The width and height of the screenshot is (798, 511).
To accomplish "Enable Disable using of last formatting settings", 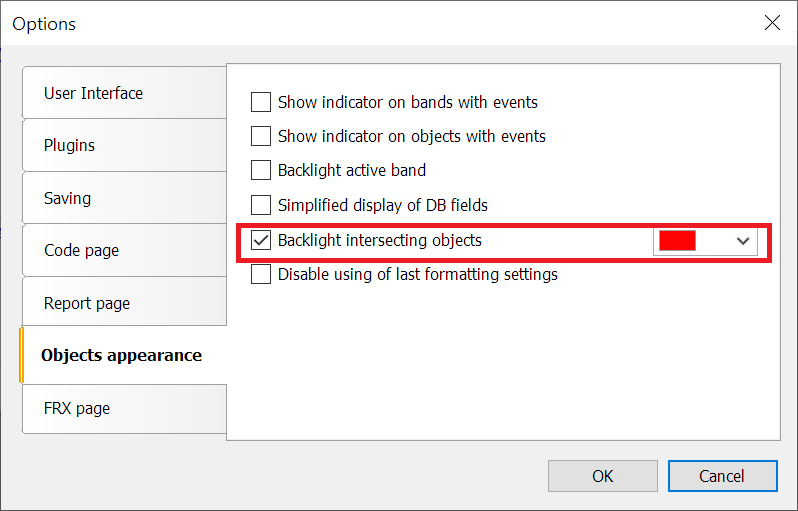I will 261,274.
